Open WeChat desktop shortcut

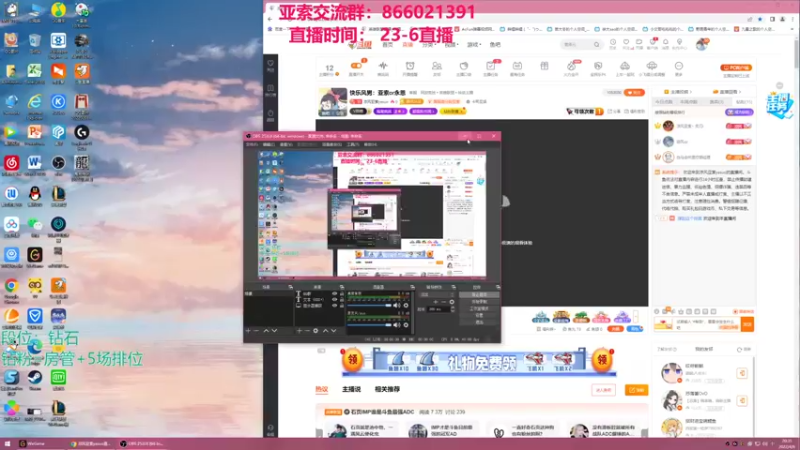click(35, 224)
